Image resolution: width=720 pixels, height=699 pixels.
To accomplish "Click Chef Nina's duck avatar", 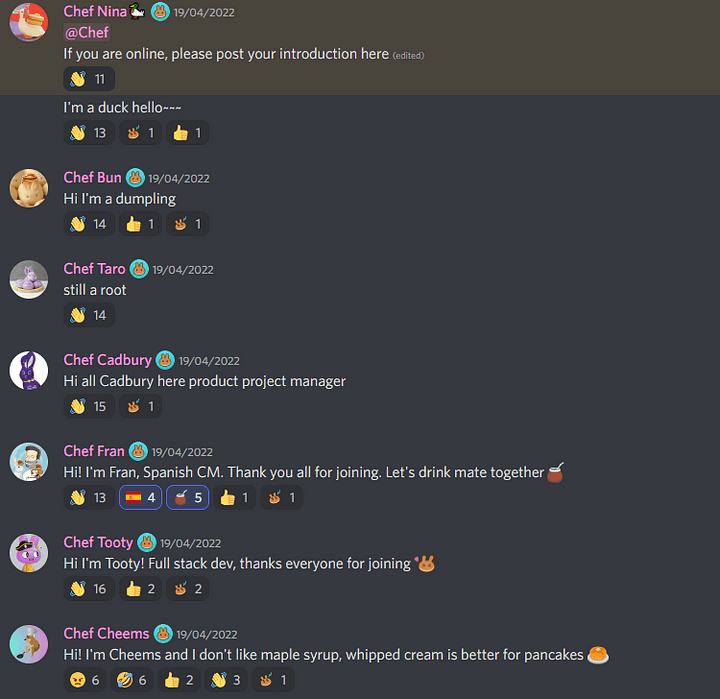I will [28, 22].
